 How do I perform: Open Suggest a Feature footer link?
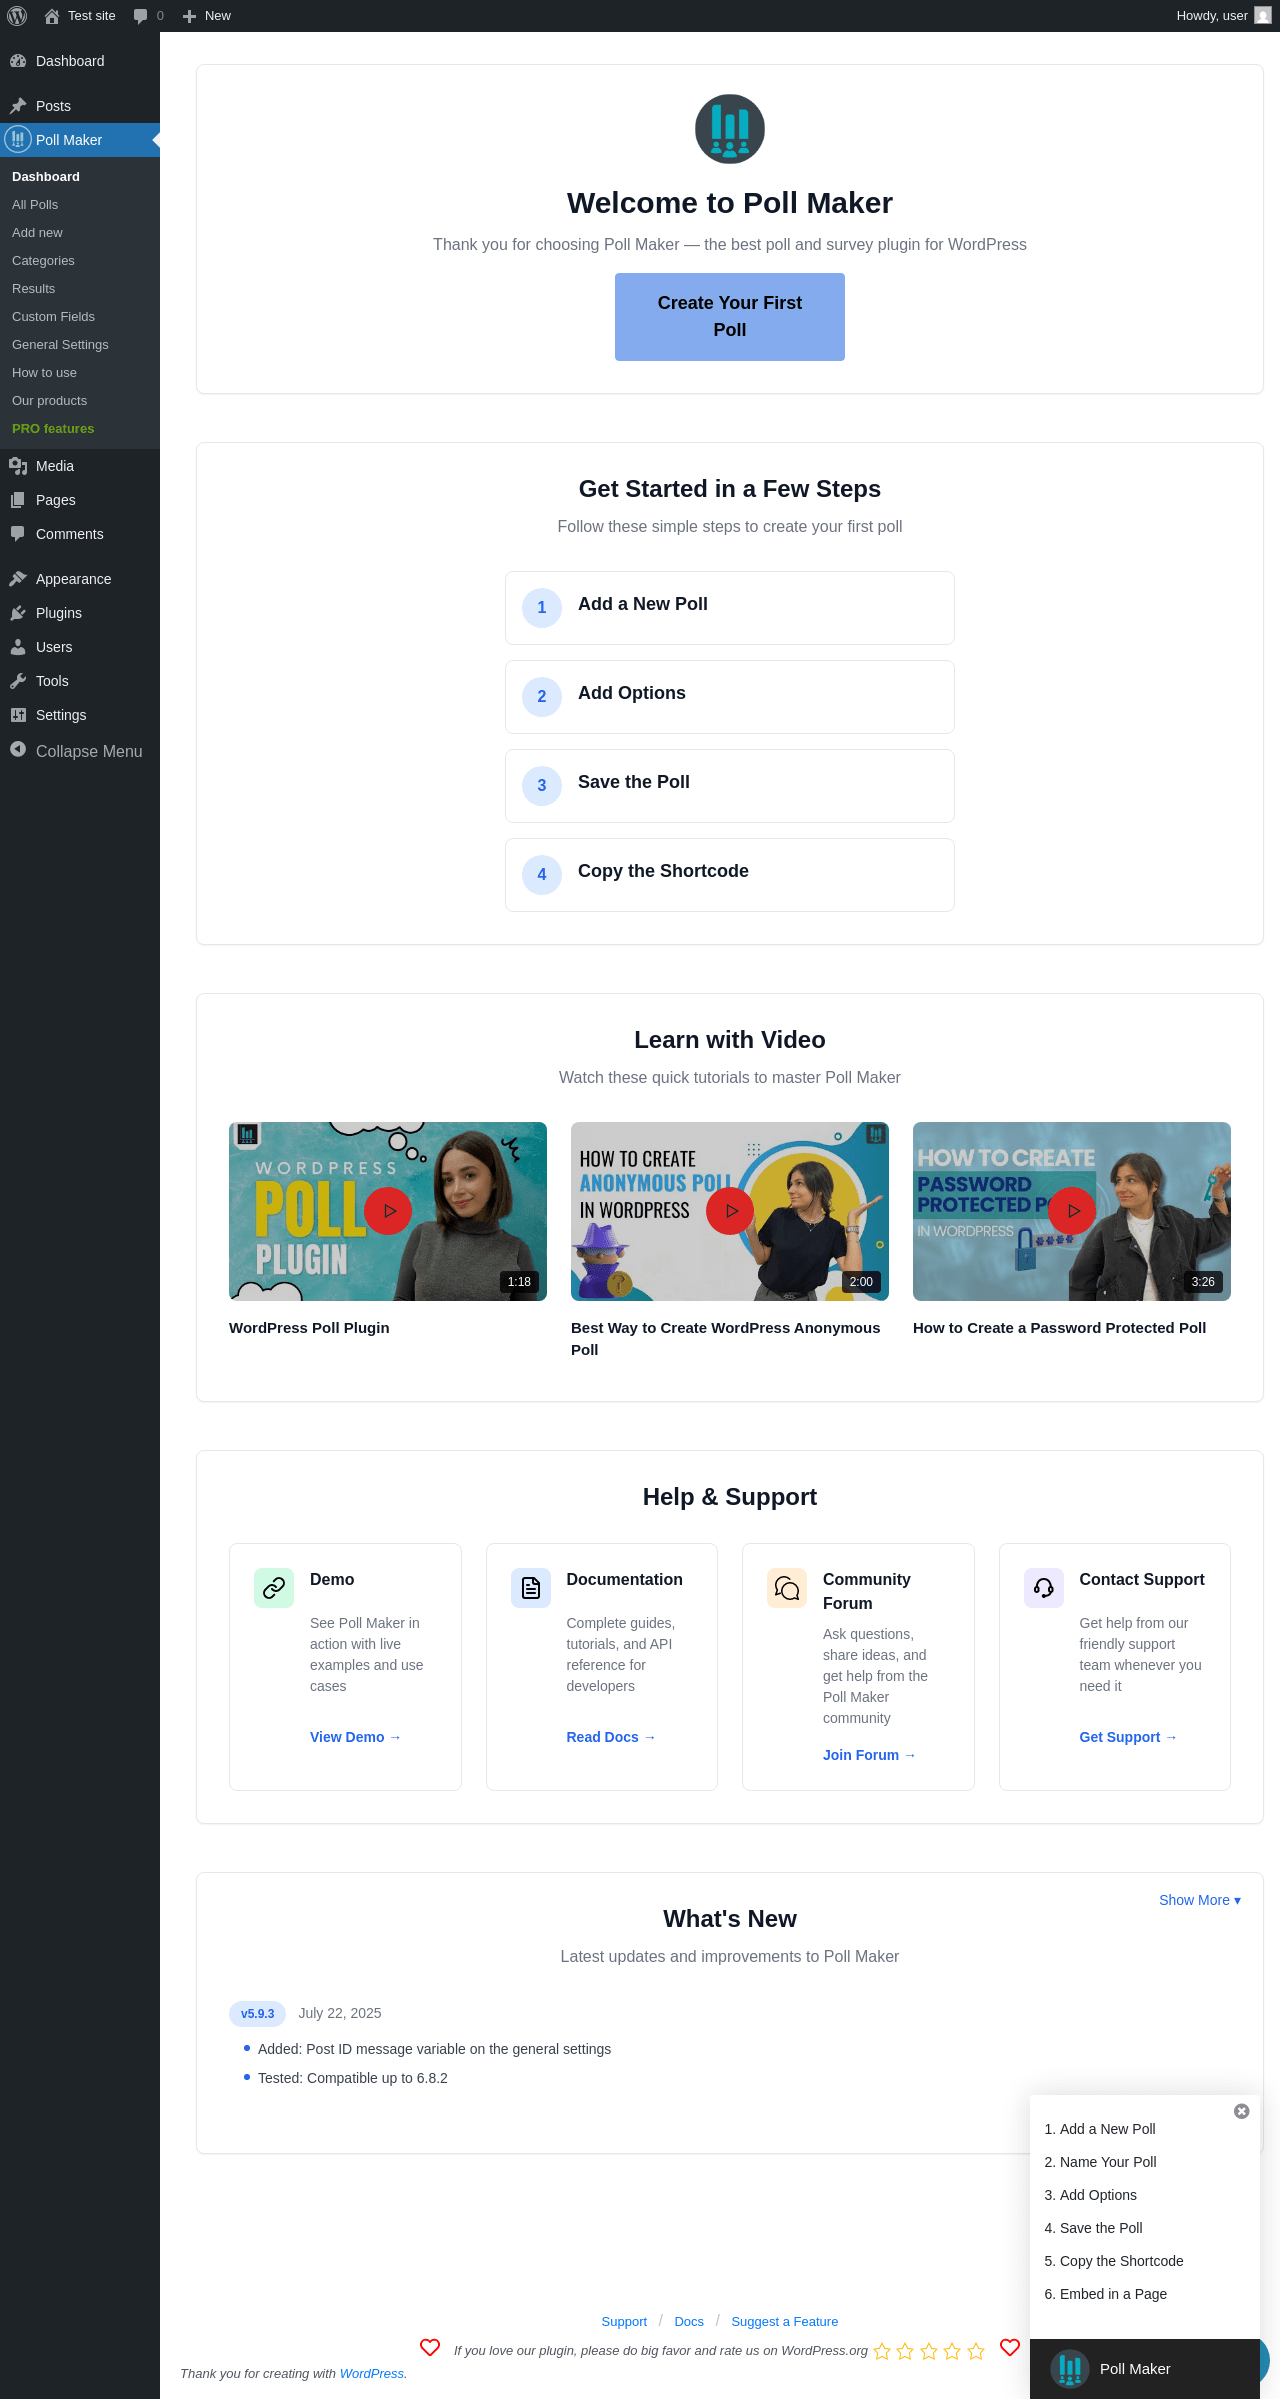785,2322
